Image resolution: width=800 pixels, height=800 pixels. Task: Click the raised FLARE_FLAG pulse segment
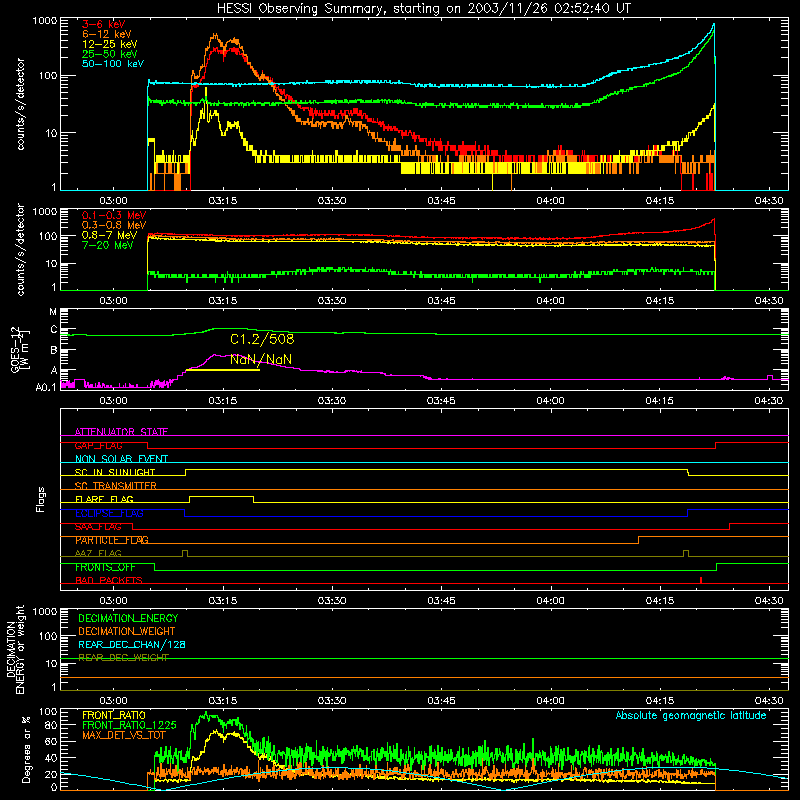click(221, 496)
